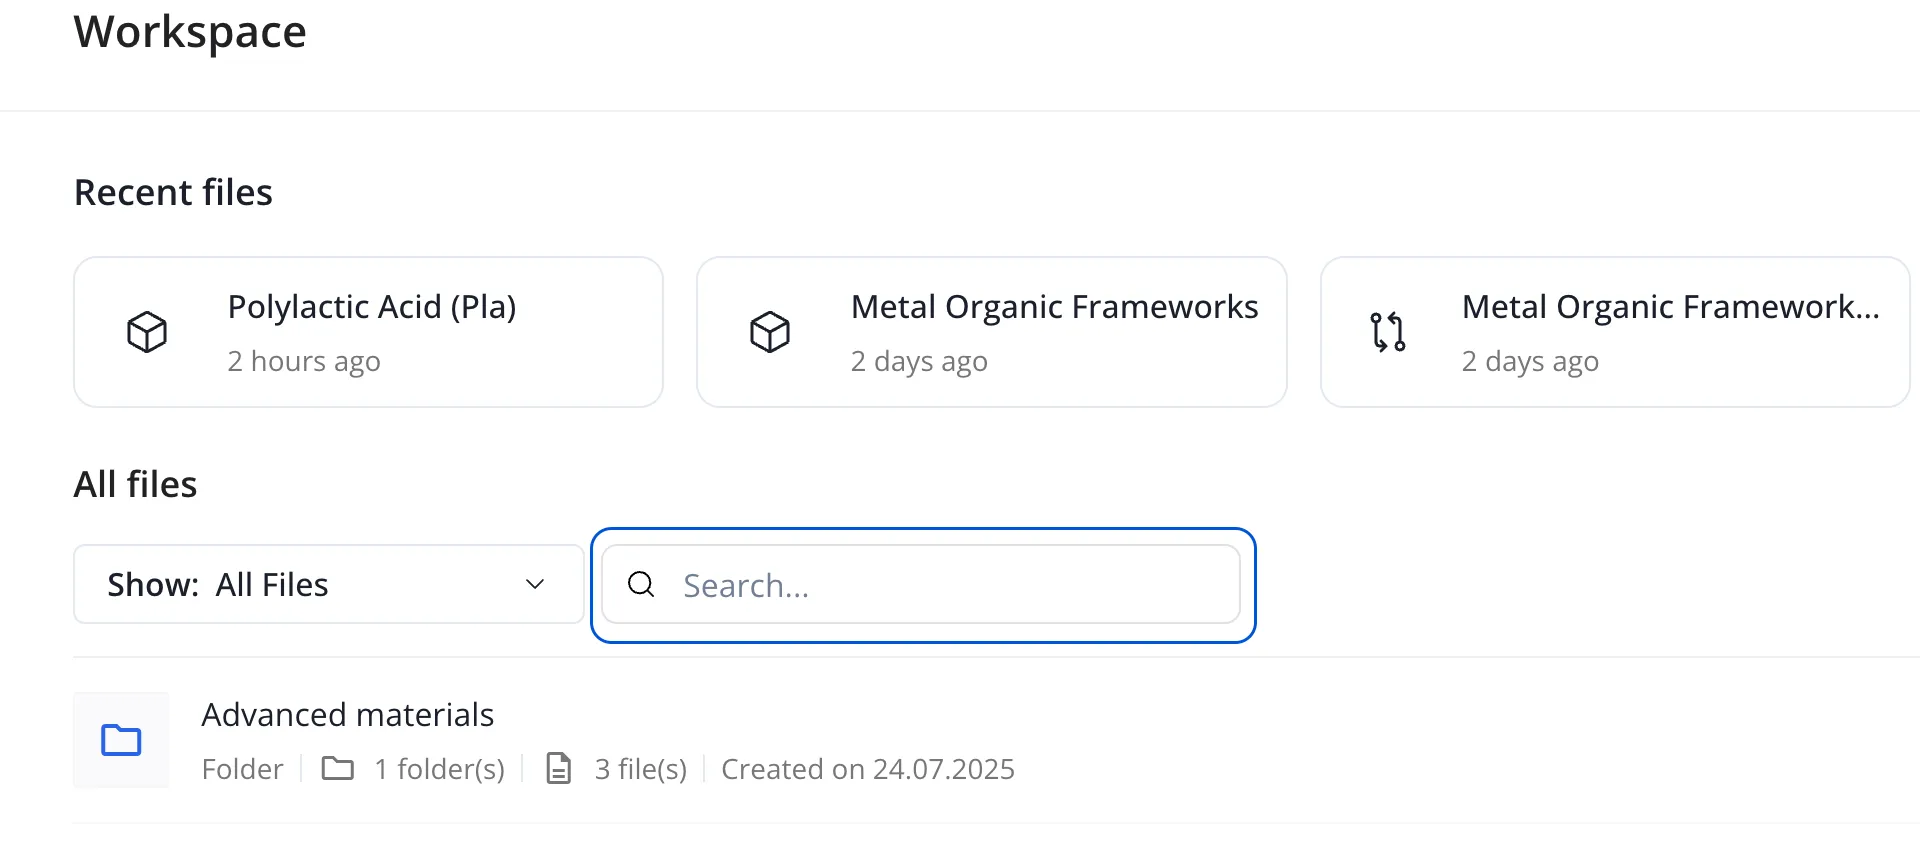
Task: Open the Advanced materials folder name
Action: [348, 715]
